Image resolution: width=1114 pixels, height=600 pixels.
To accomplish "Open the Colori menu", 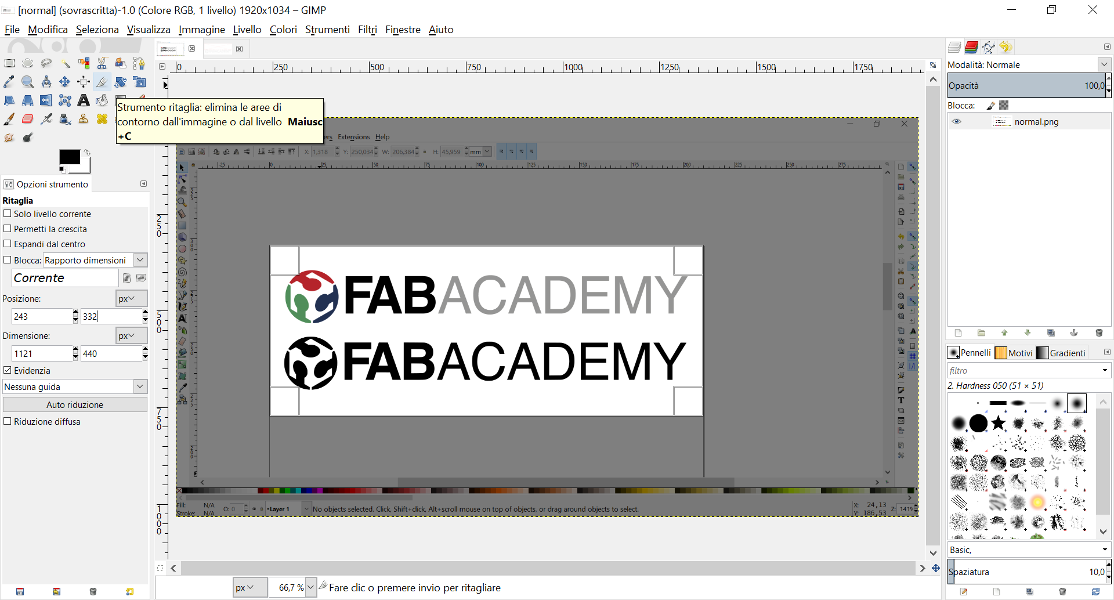I will point(283,29).
